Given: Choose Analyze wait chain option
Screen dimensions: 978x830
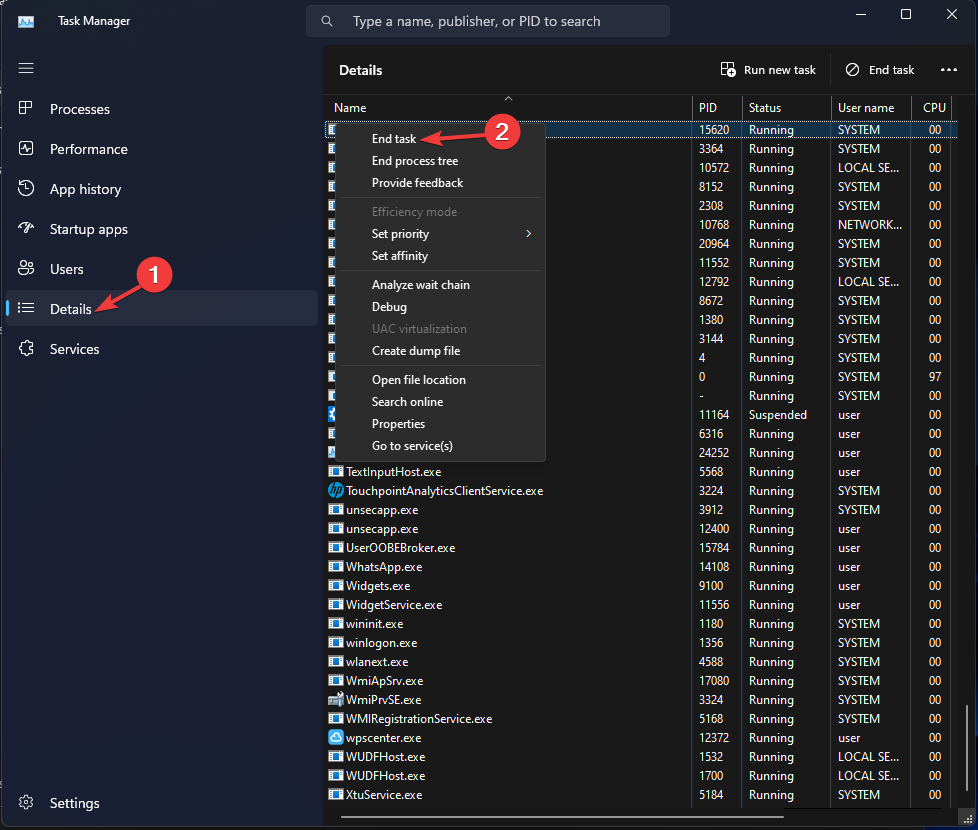Looking at the screenshot, I should click(420, 284).
